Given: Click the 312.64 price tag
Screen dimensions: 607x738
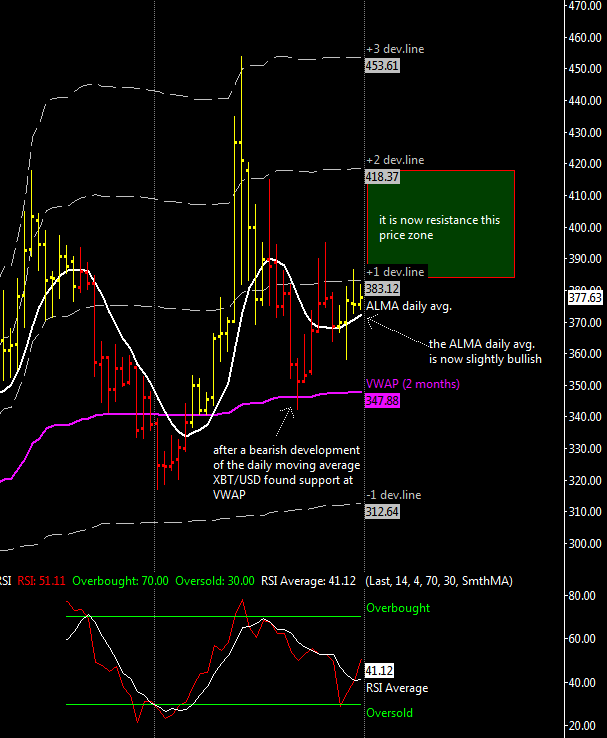Looking at the screenshot, I should point(382,511).
